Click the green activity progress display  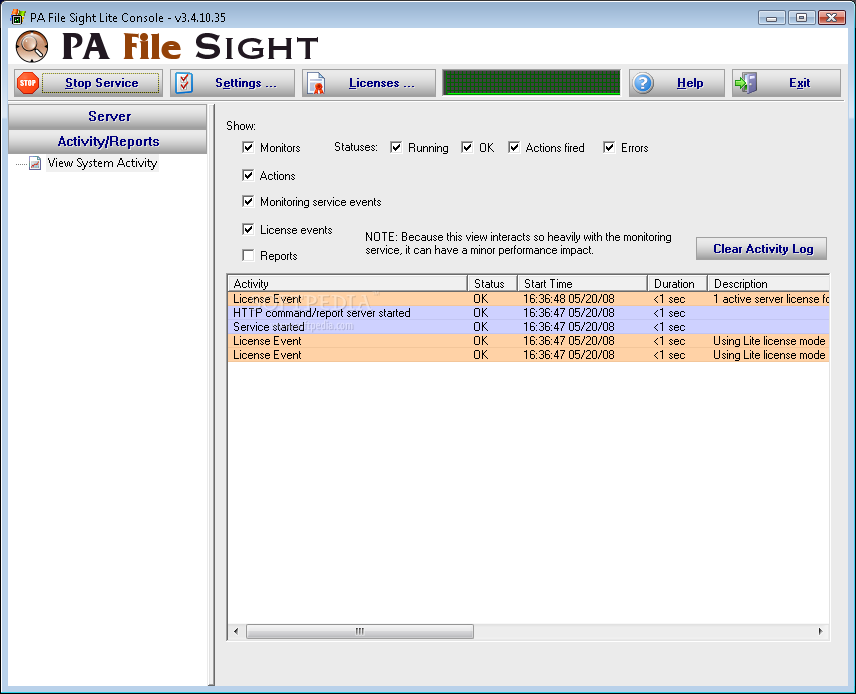point(532,83)
